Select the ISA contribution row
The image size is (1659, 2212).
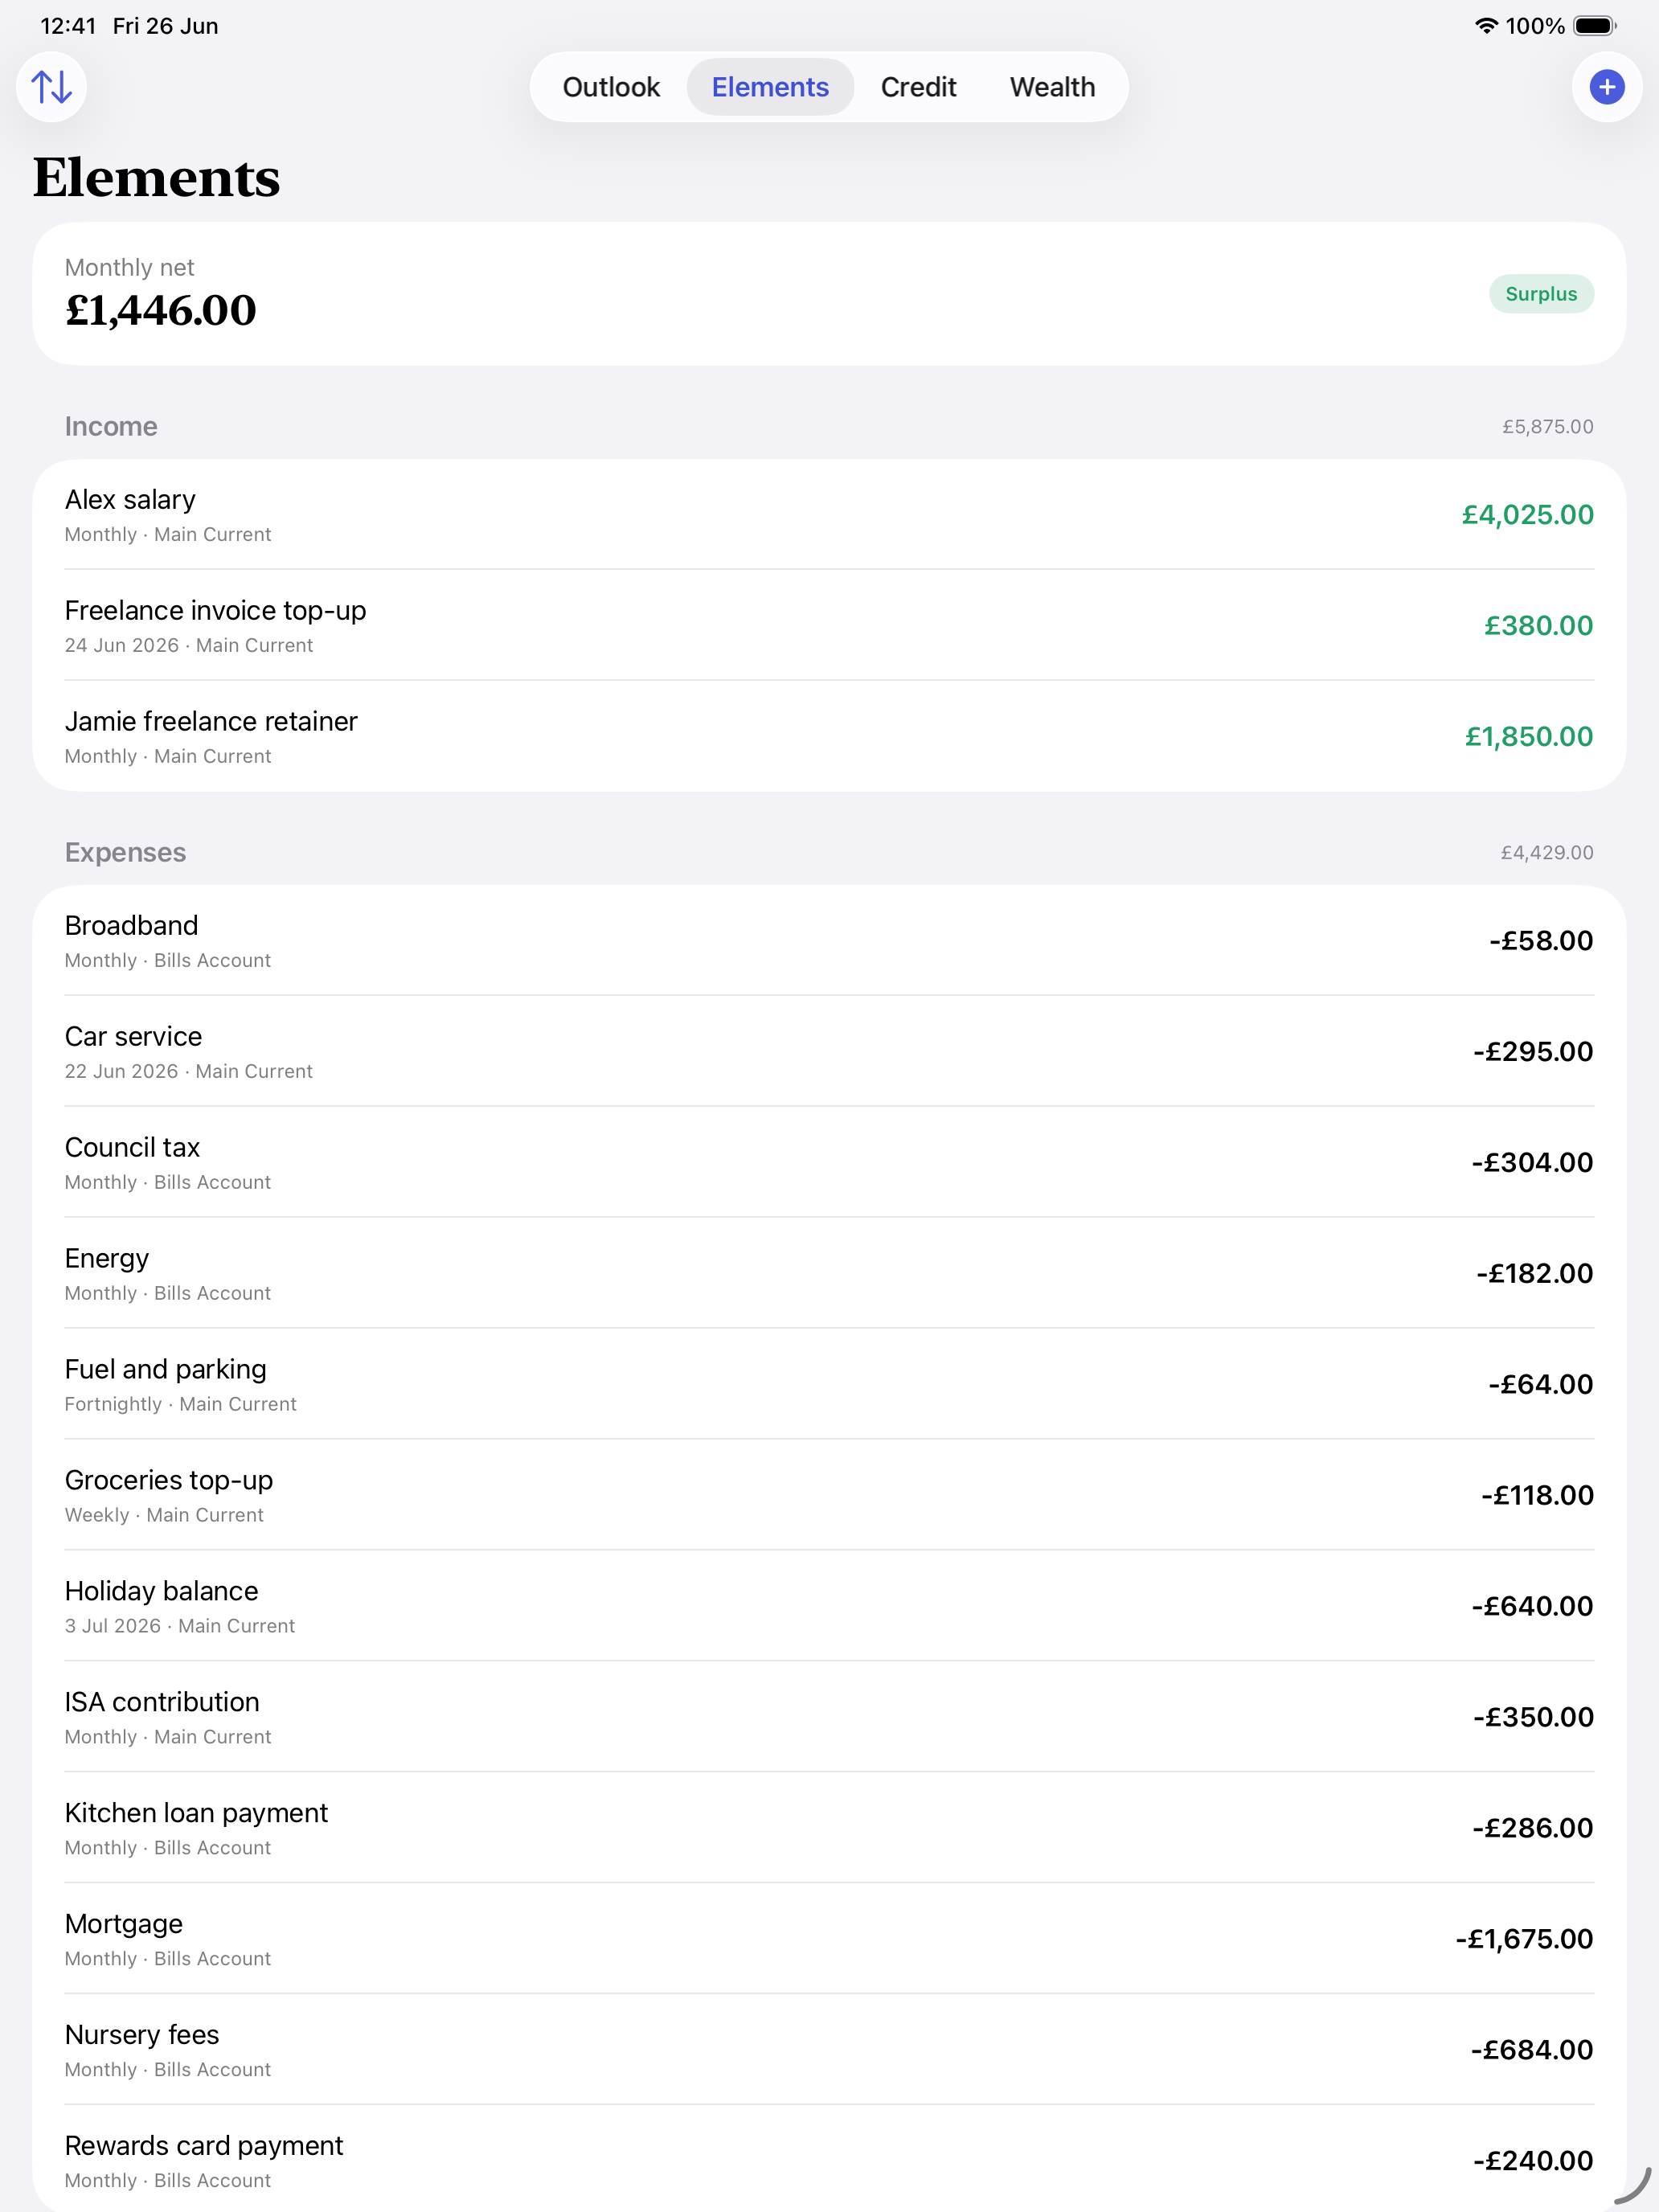829,1718
